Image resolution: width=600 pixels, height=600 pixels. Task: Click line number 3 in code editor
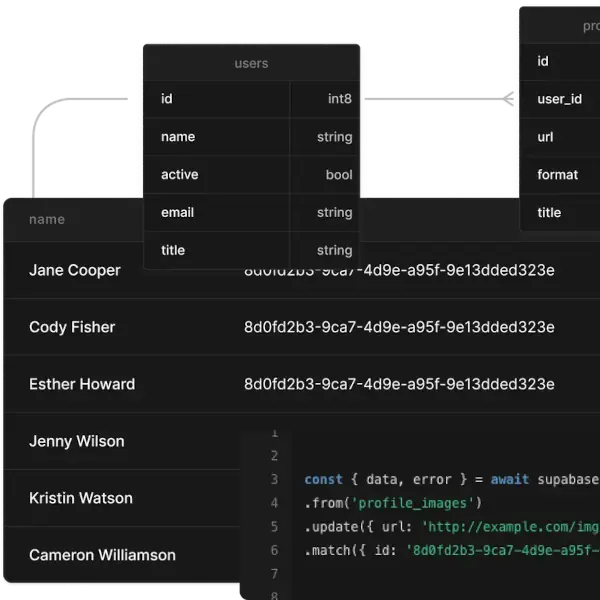pyautogui.click(x=273, y=480)
